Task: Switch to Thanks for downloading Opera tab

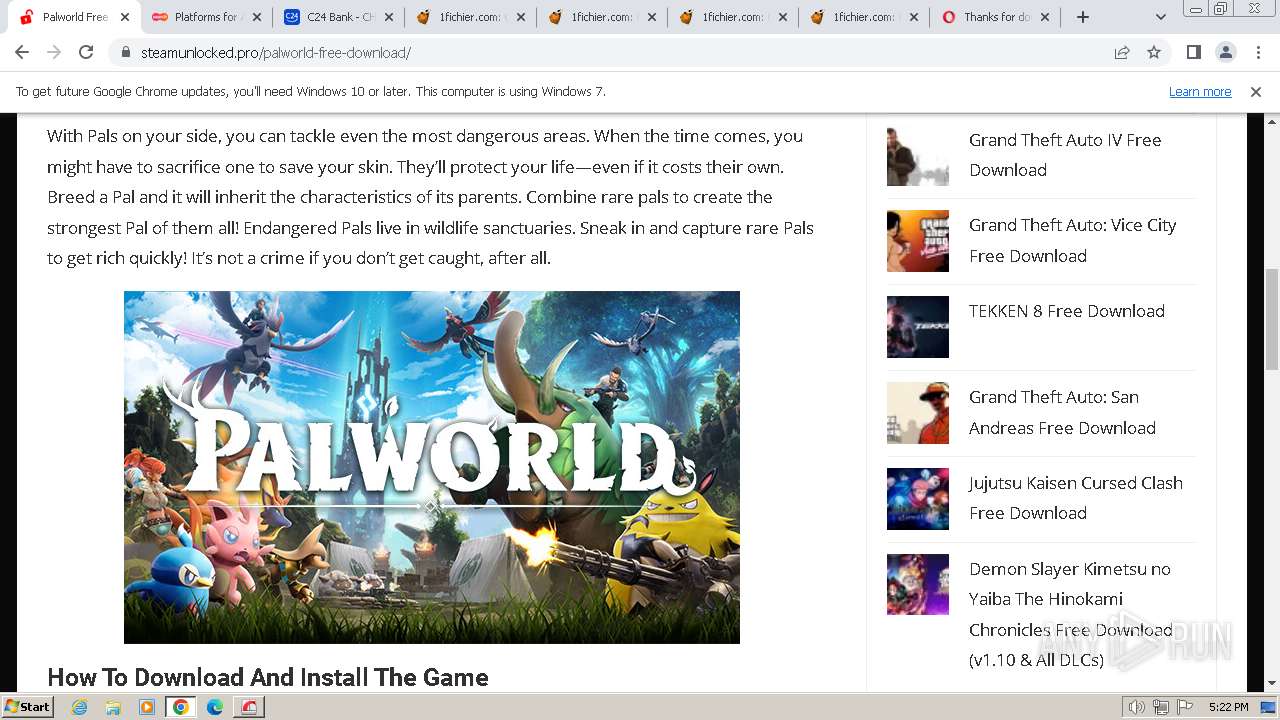Action: coord(996,17)
